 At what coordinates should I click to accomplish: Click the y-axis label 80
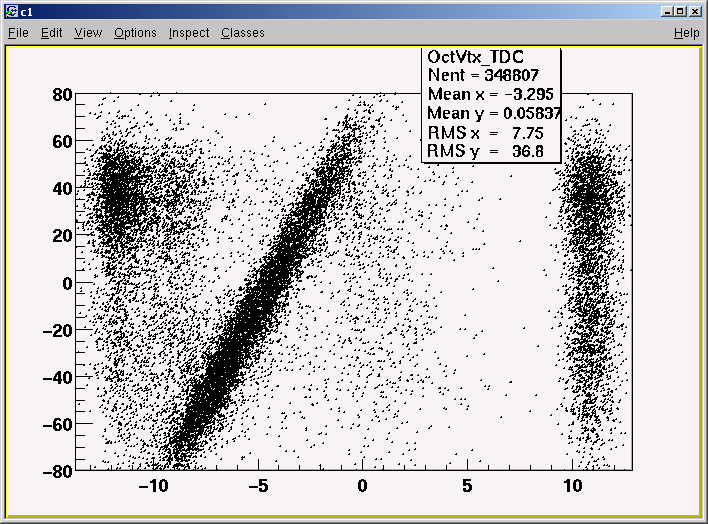[x=62, y=95]
